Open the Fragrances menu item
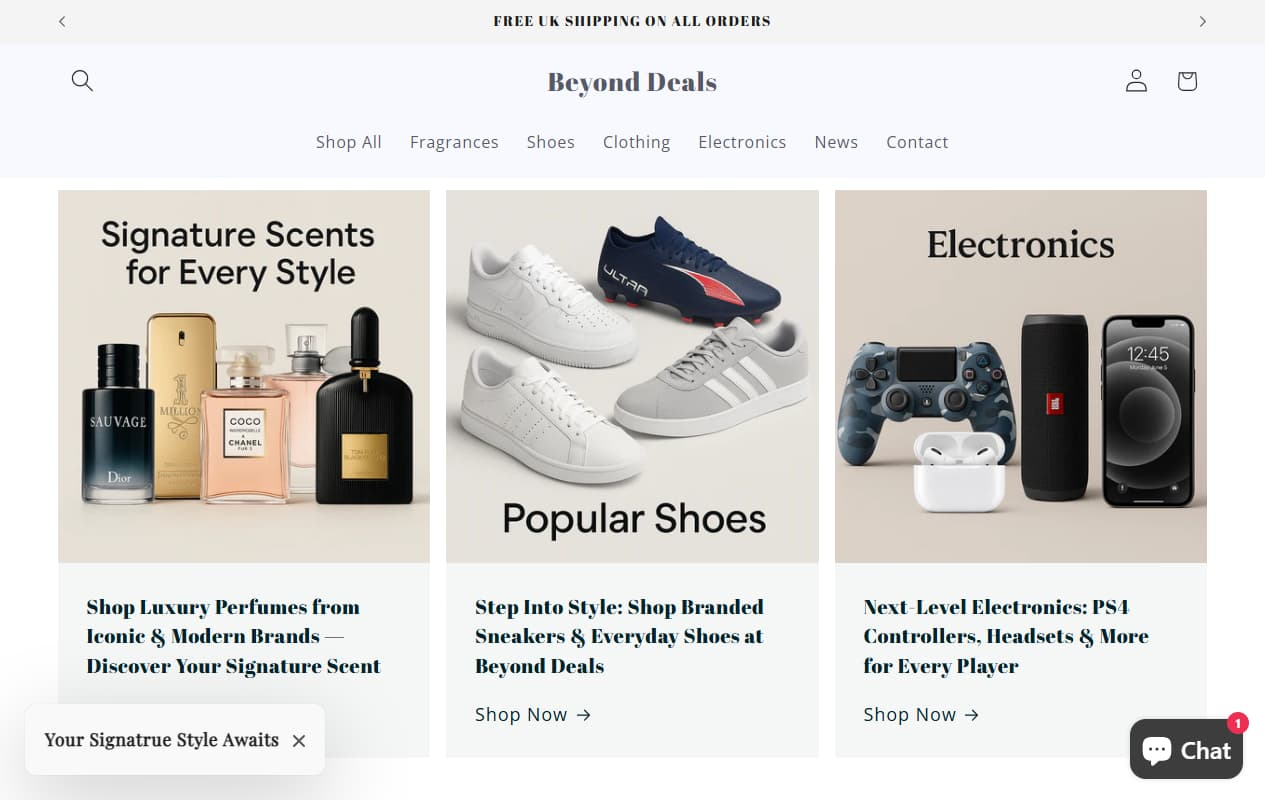Viewport: 1265px width, 800px height. [454, 142]
